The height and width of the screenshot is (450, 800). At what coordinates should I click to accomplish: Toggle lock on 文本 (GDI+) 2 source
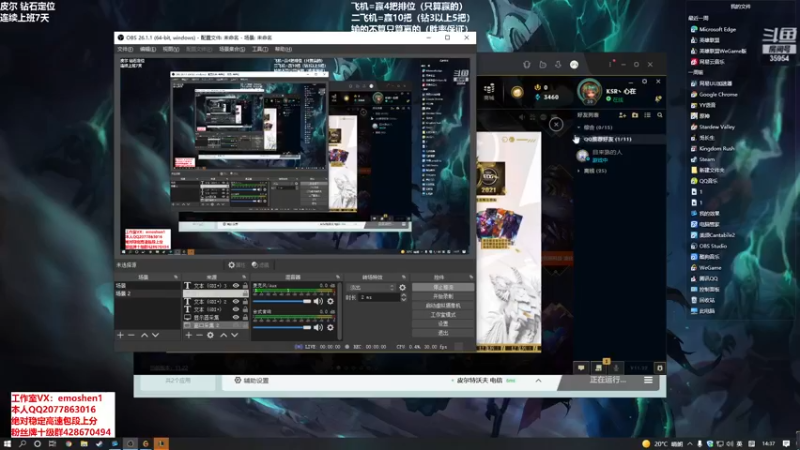[245, 302]
